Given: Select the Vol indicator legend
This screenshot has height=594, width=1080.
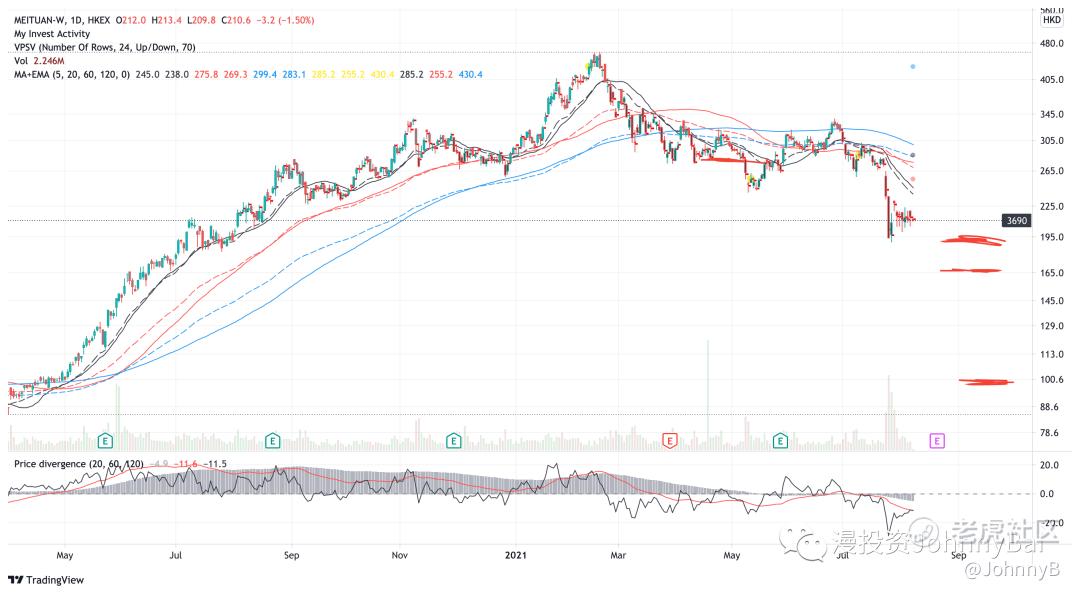Looking at the screenshot, I should [21, 61].
